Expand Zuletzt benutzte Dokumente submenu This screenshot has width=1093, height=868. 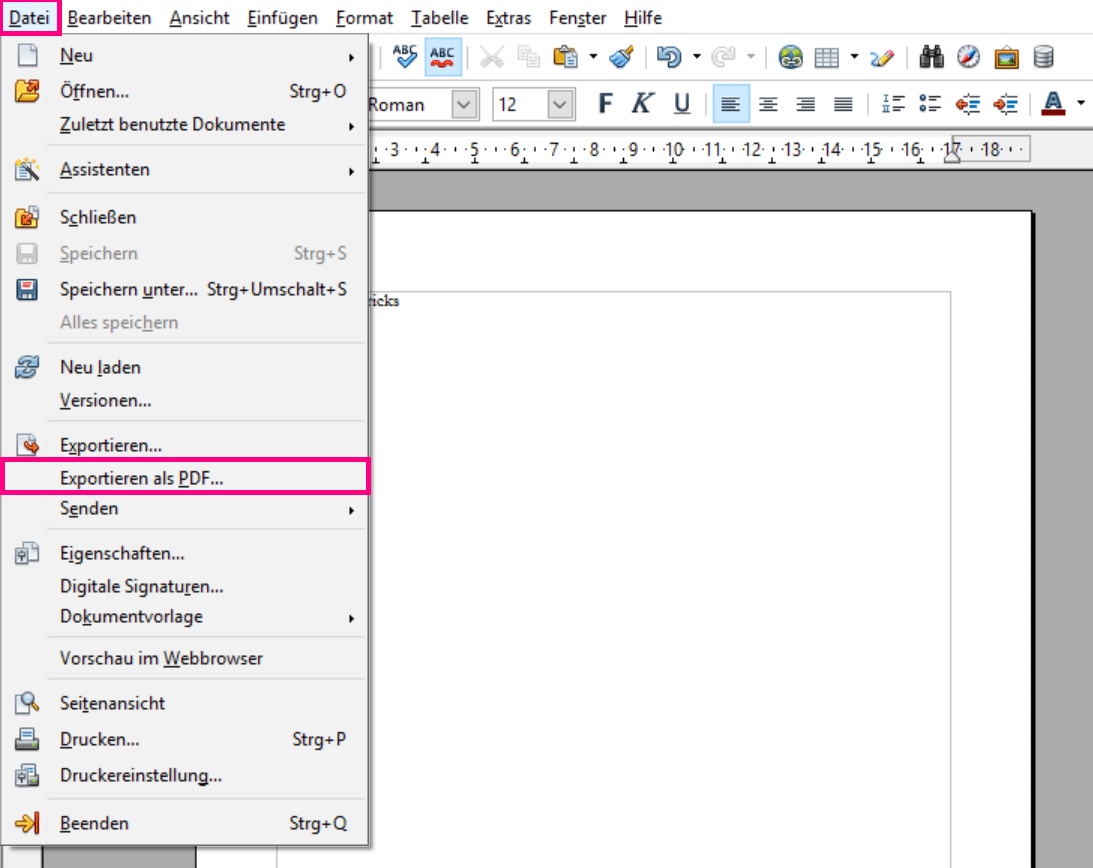coord(184,125)
